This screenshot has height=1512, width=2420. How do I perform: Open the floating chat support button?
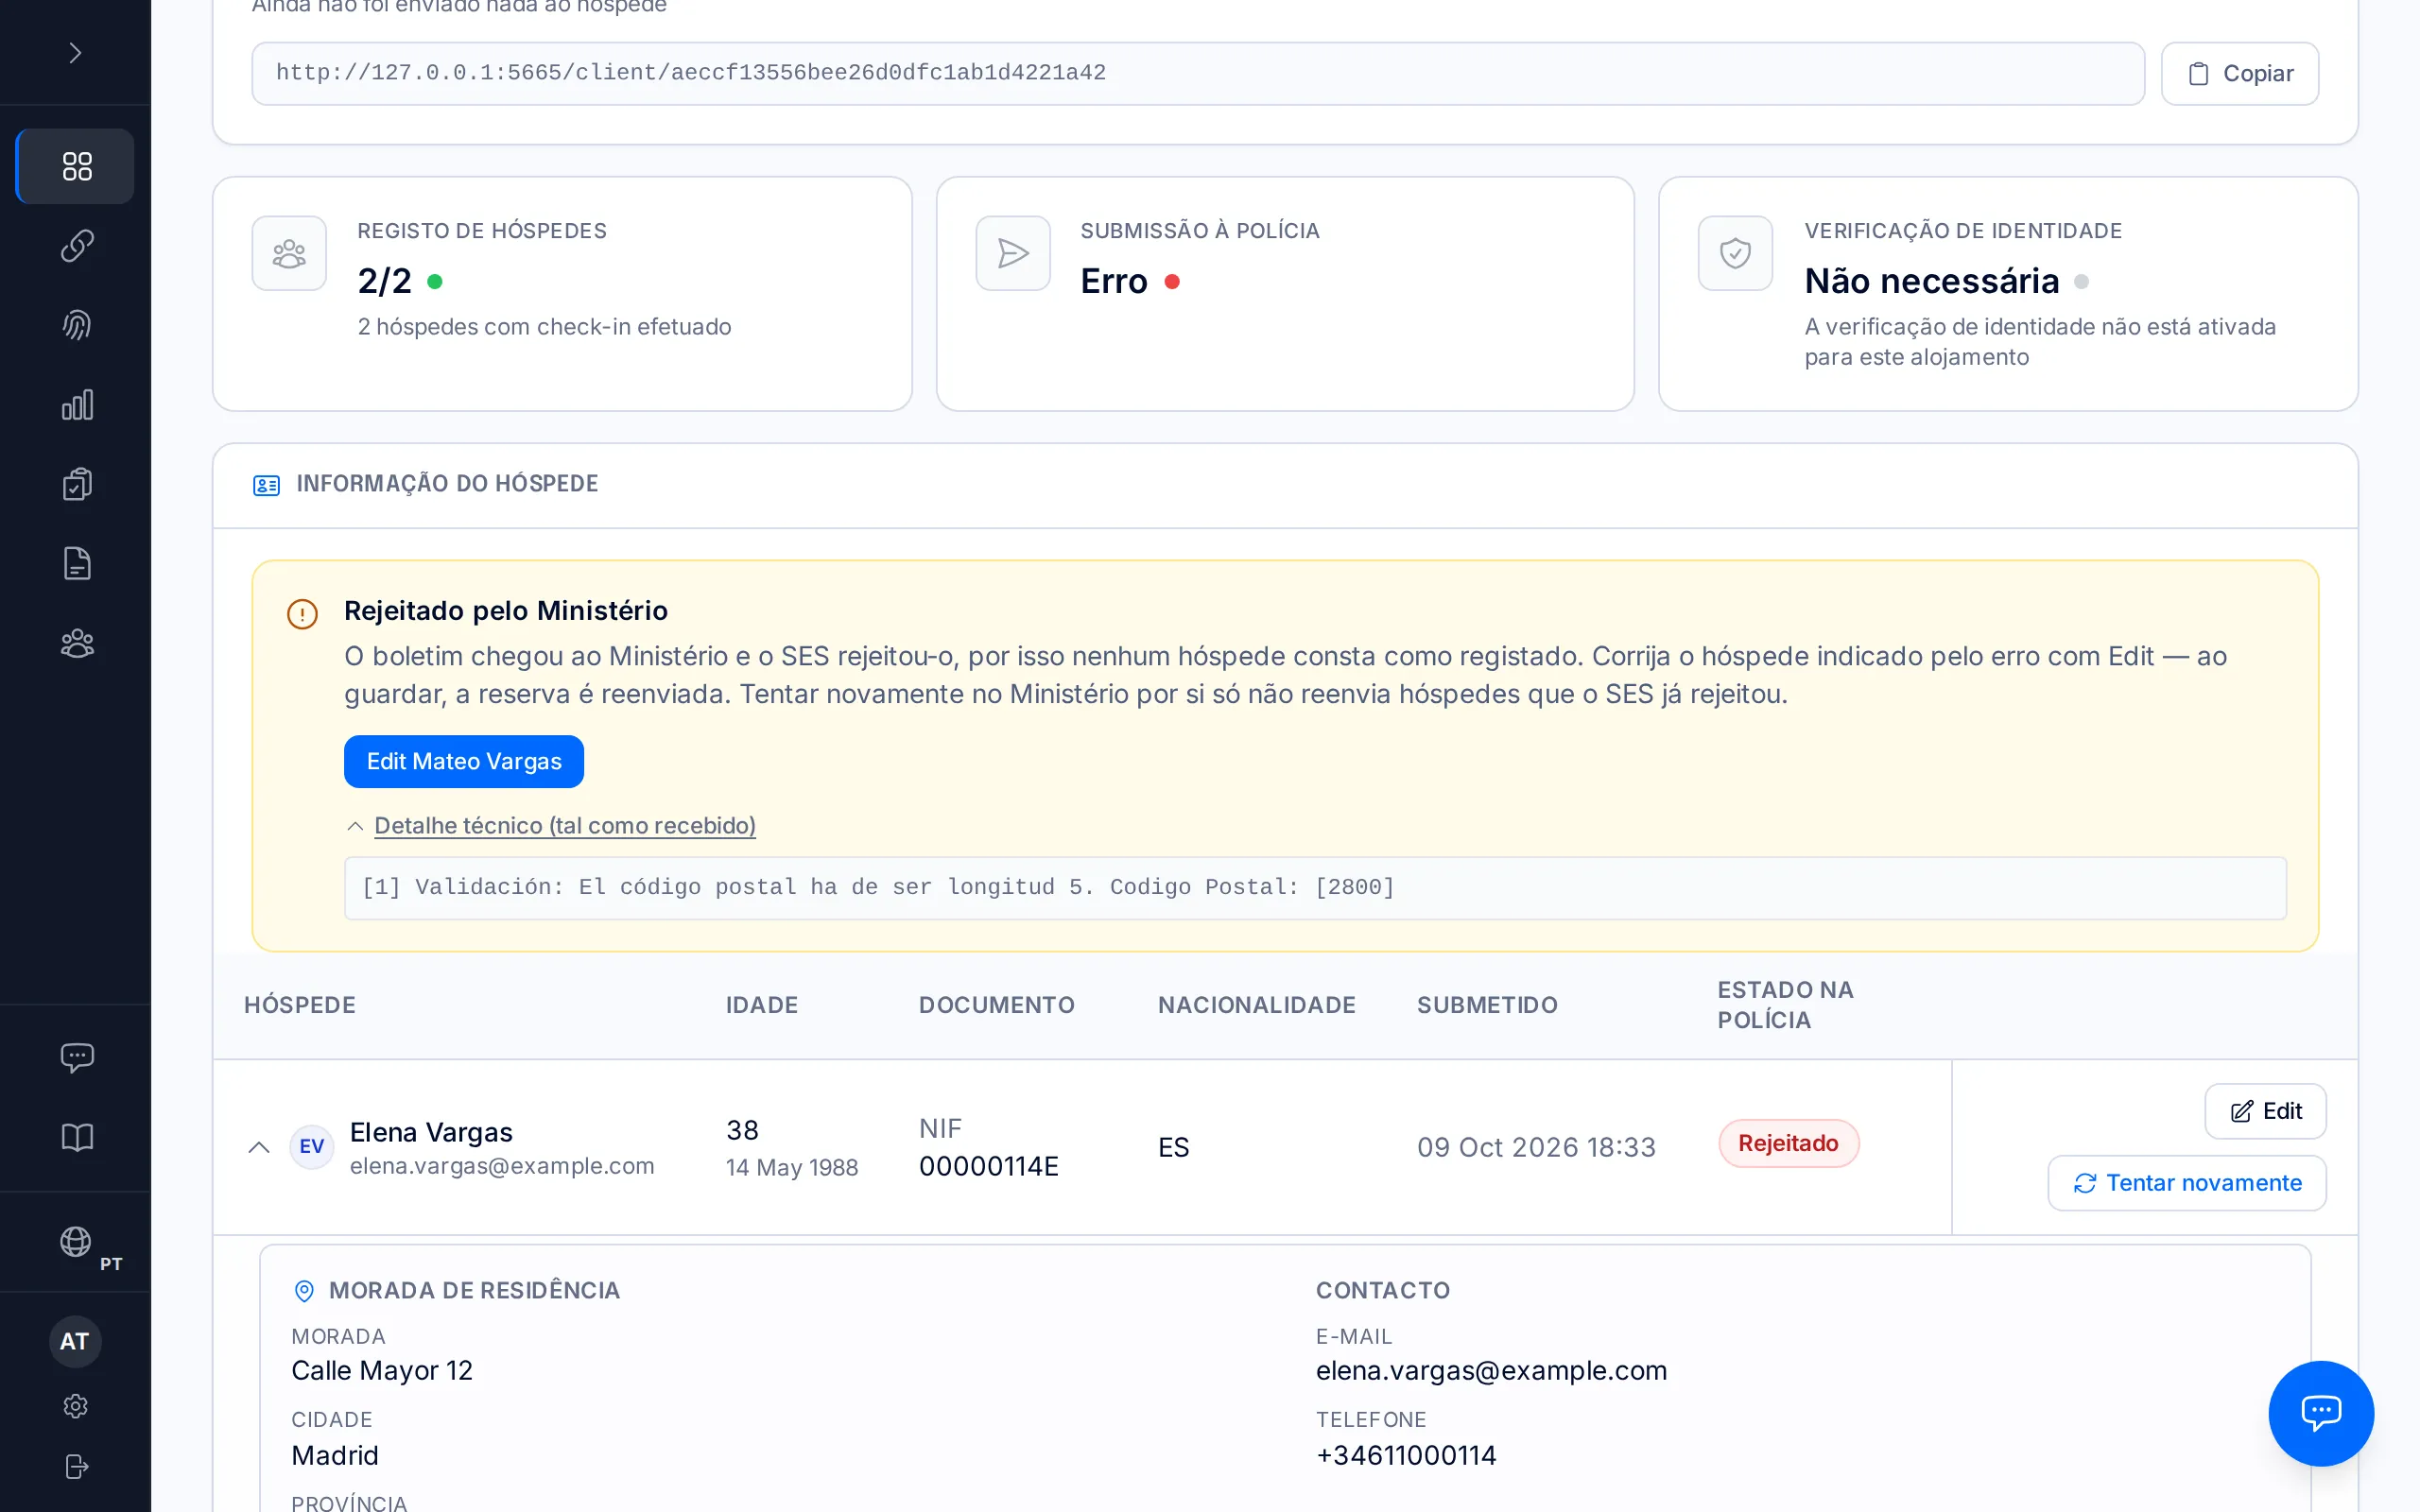(2321, 1413)
